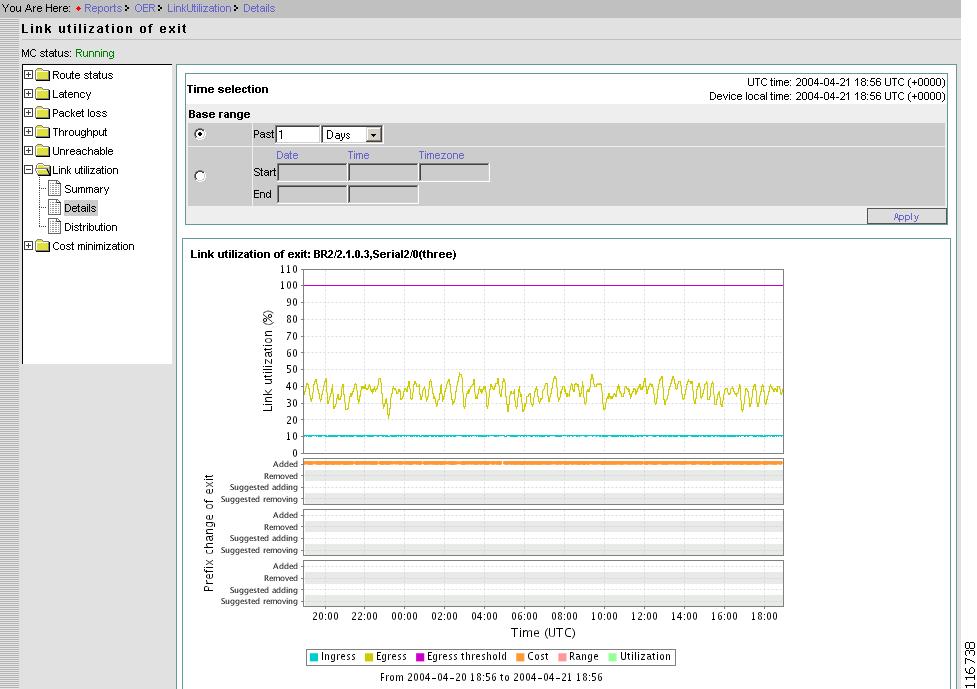Click the Past value input field
The image size is (977, 689).
pos(298,134)
